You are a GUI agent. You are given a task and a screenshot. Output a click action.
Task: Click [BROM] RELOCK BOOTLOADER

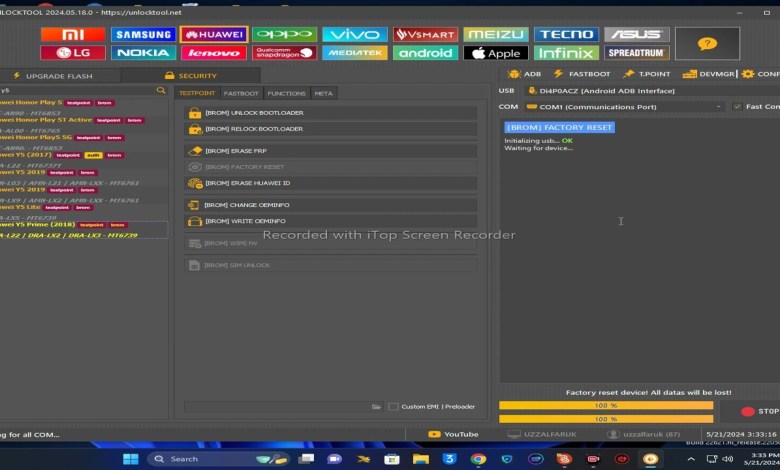pos(330,129)
